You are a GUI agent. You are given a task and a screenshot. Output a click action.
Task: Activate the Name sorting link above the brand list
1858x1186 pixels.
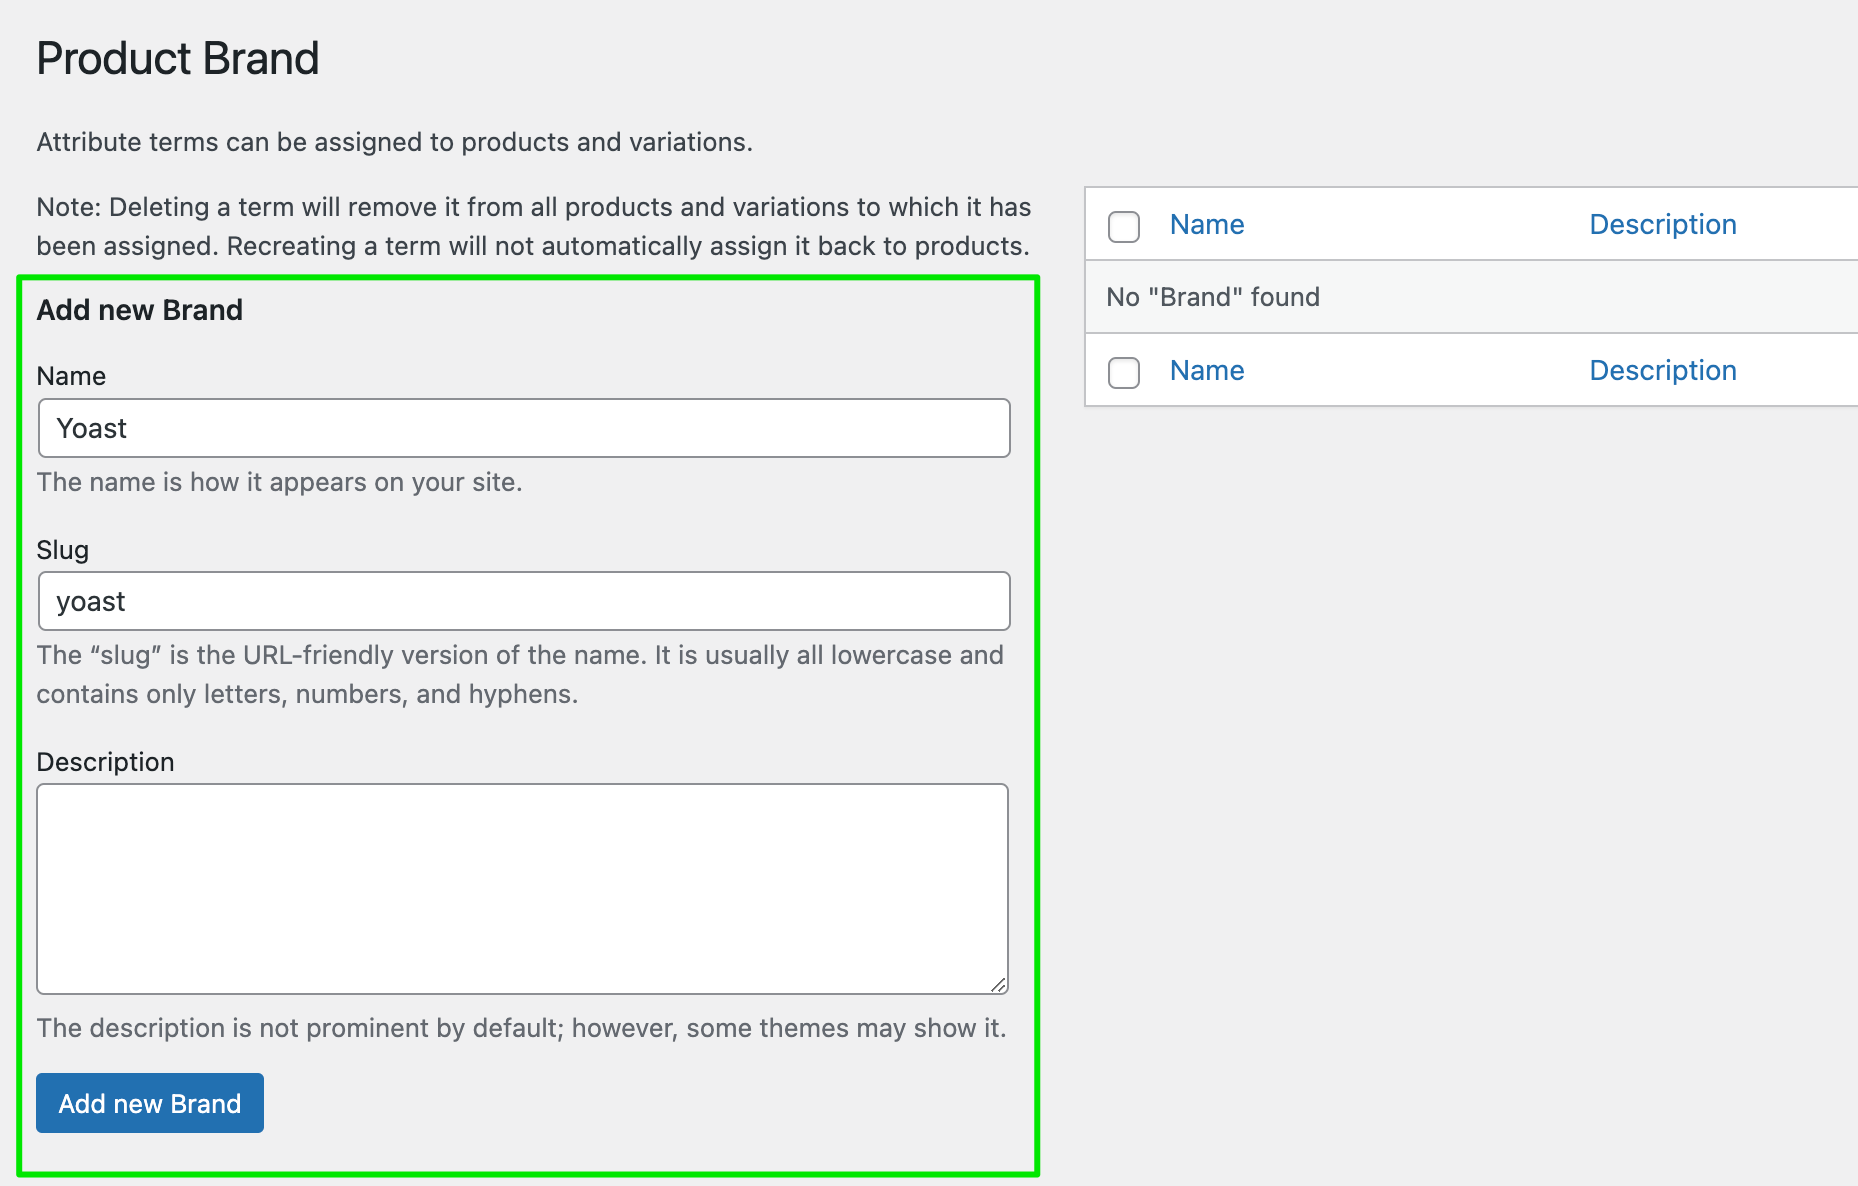click(1206, 224)
